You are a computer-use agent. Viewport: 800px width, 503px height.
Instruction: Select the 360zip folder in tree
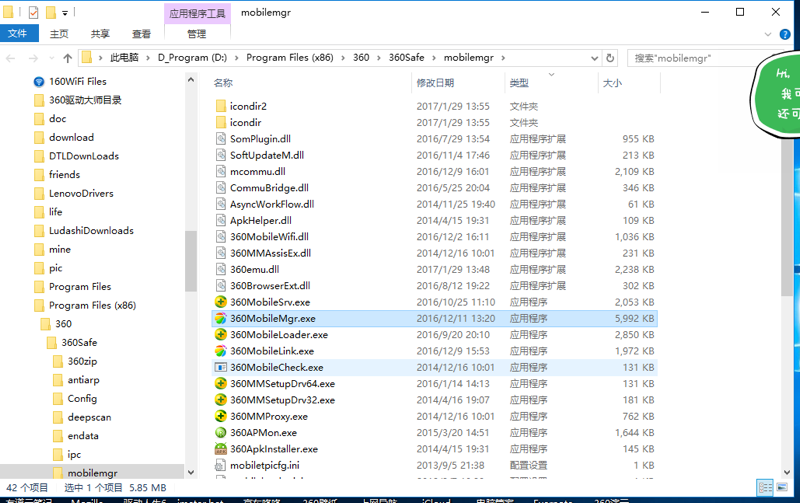coord(82,361)
